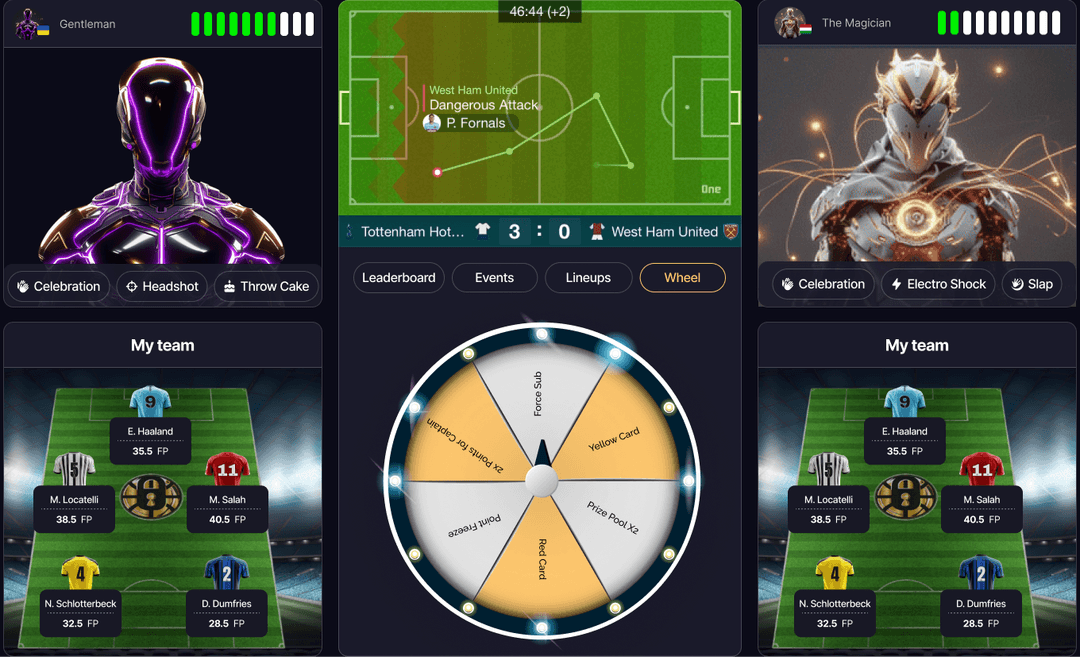Use Headshot action
Viewport: 1080px width, 657px height.
pos(162,286)
